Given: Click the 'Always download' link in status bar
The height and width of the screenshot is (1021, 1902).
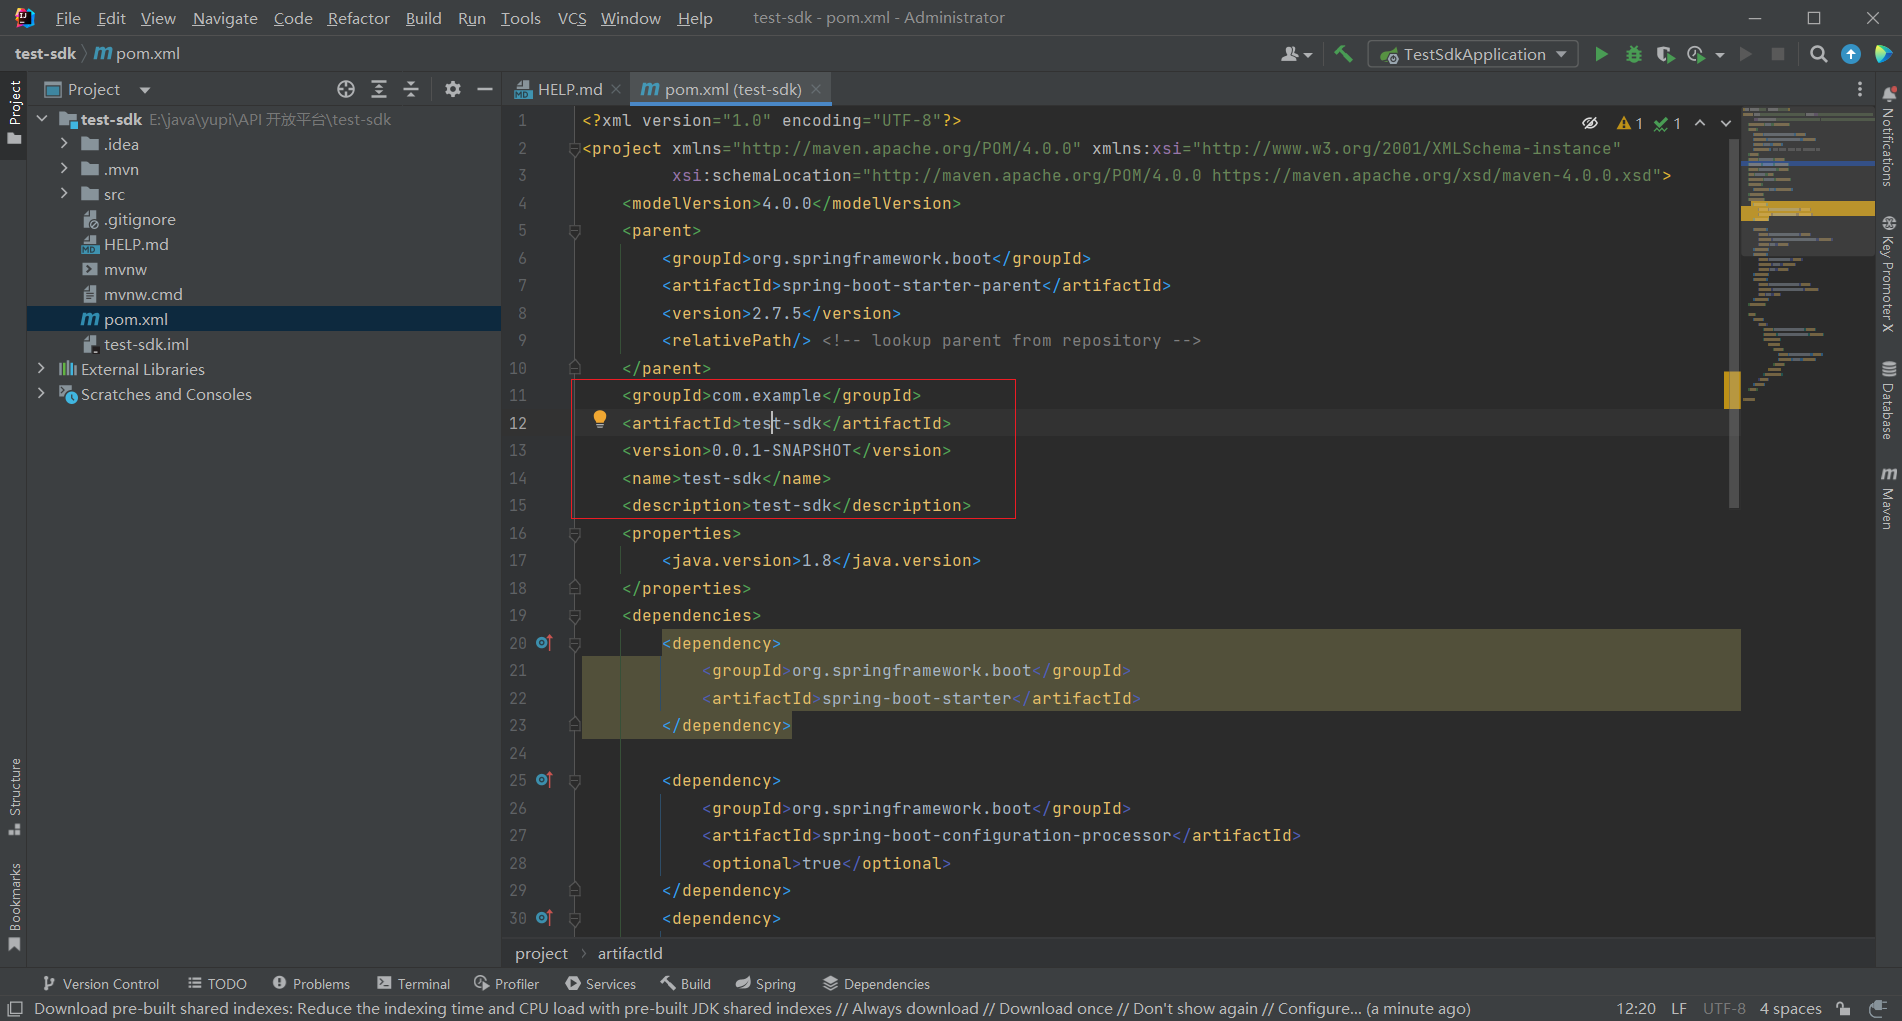Looking at the screenshot, I should click(x=914, y=1008).
